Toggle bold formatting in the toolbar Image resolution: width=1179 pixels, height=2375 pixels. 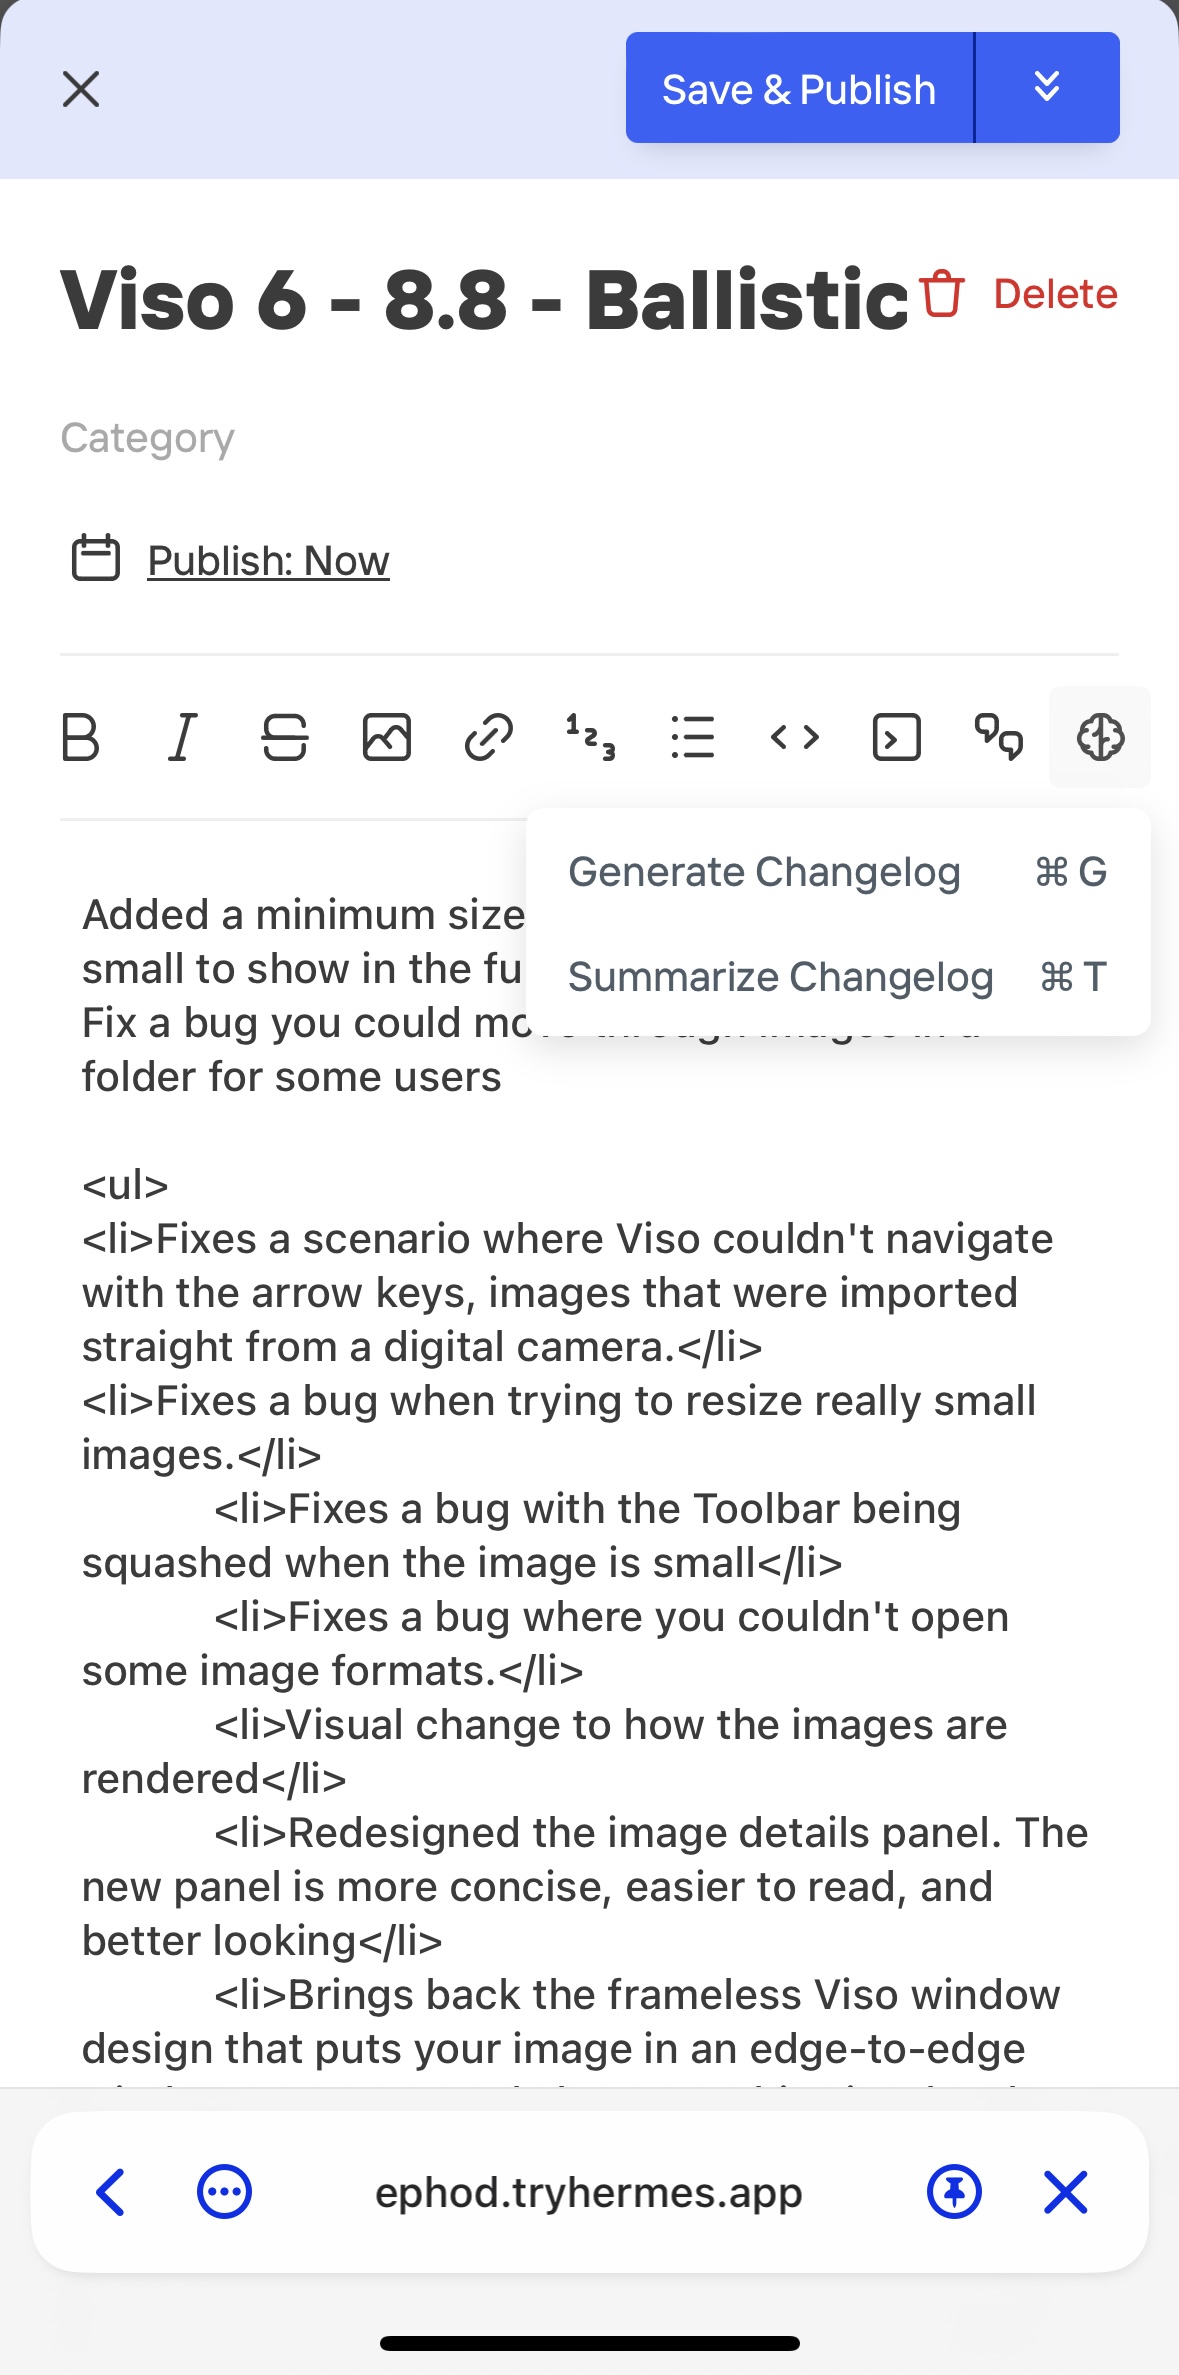81,738
